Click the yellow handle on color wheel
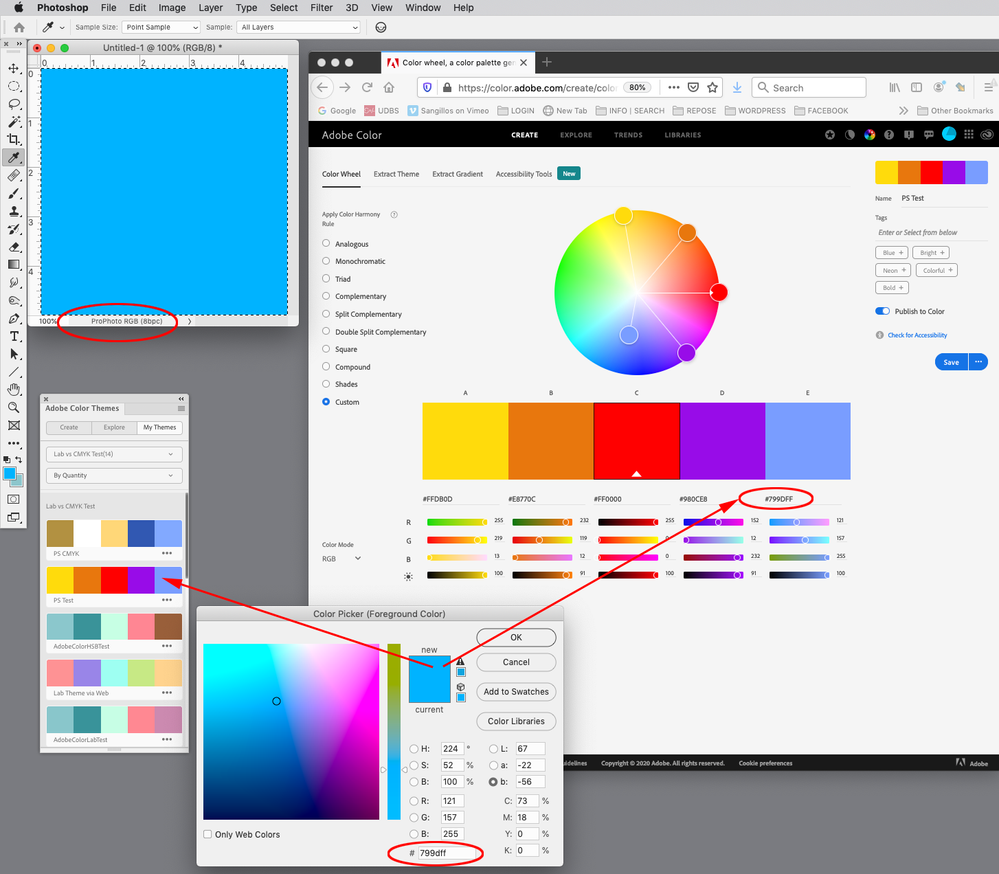This screenshot has width=999, height=874. click(x=623, y=215)
